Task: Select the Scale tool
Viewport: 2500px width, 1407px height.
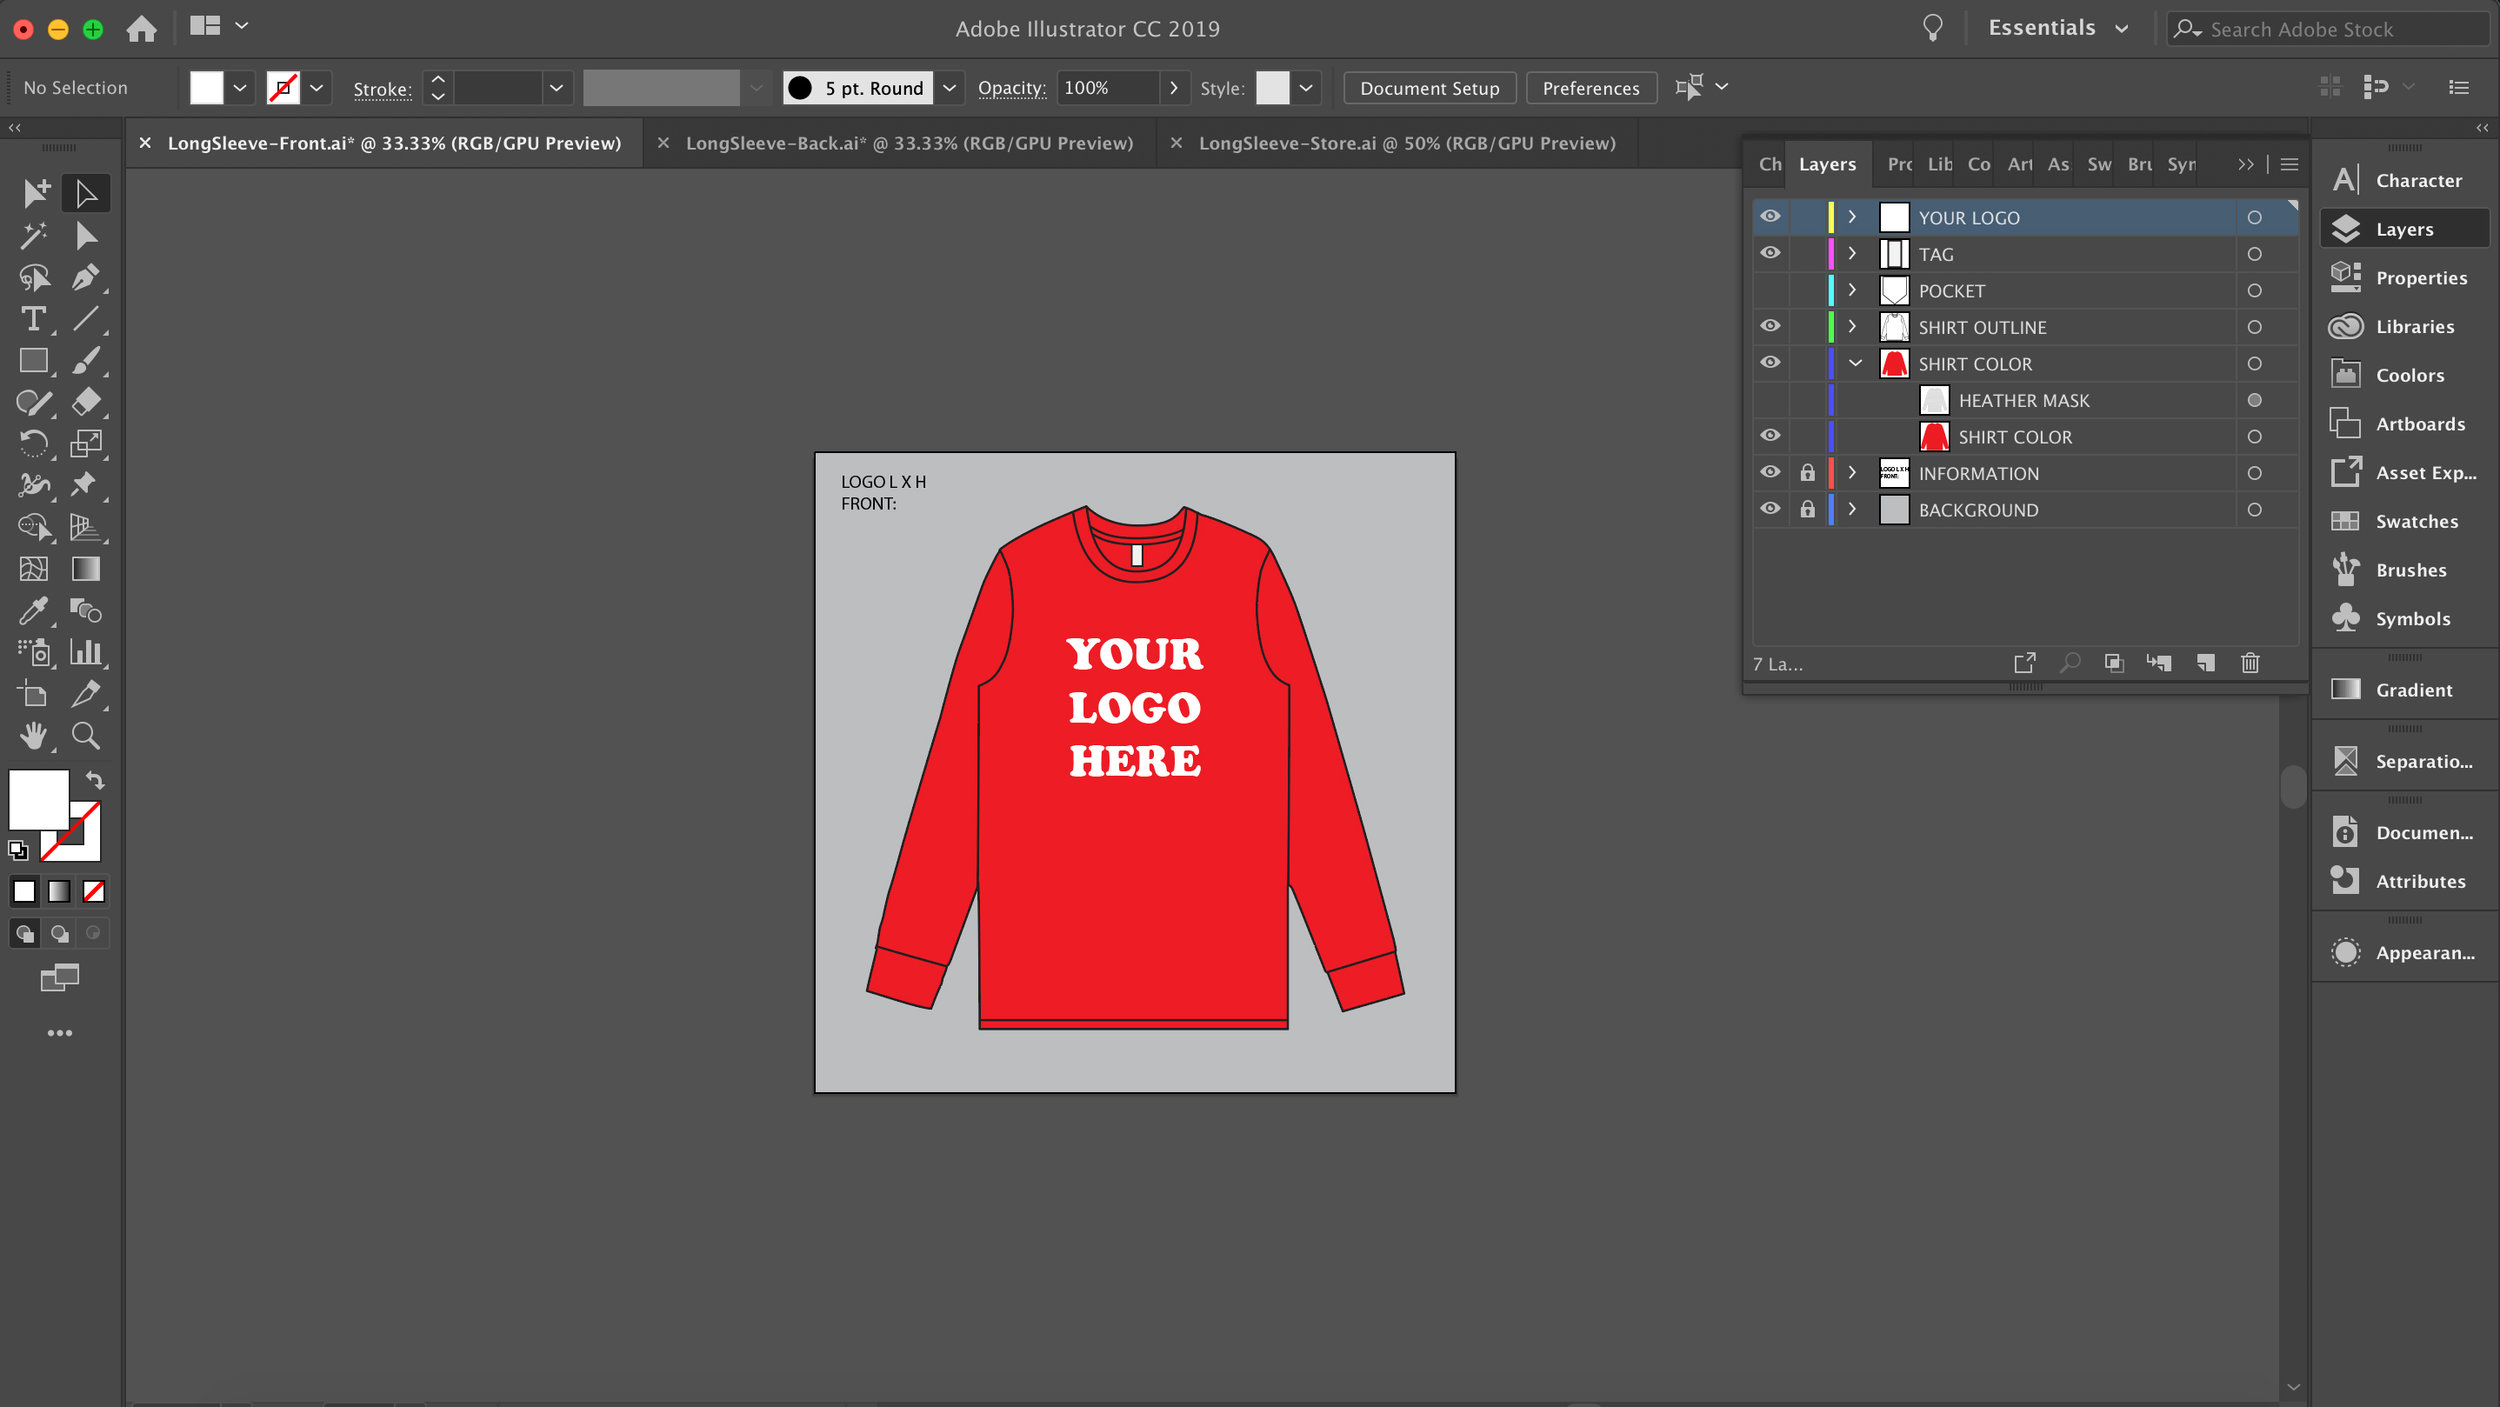Action: (x=86, y=443)
